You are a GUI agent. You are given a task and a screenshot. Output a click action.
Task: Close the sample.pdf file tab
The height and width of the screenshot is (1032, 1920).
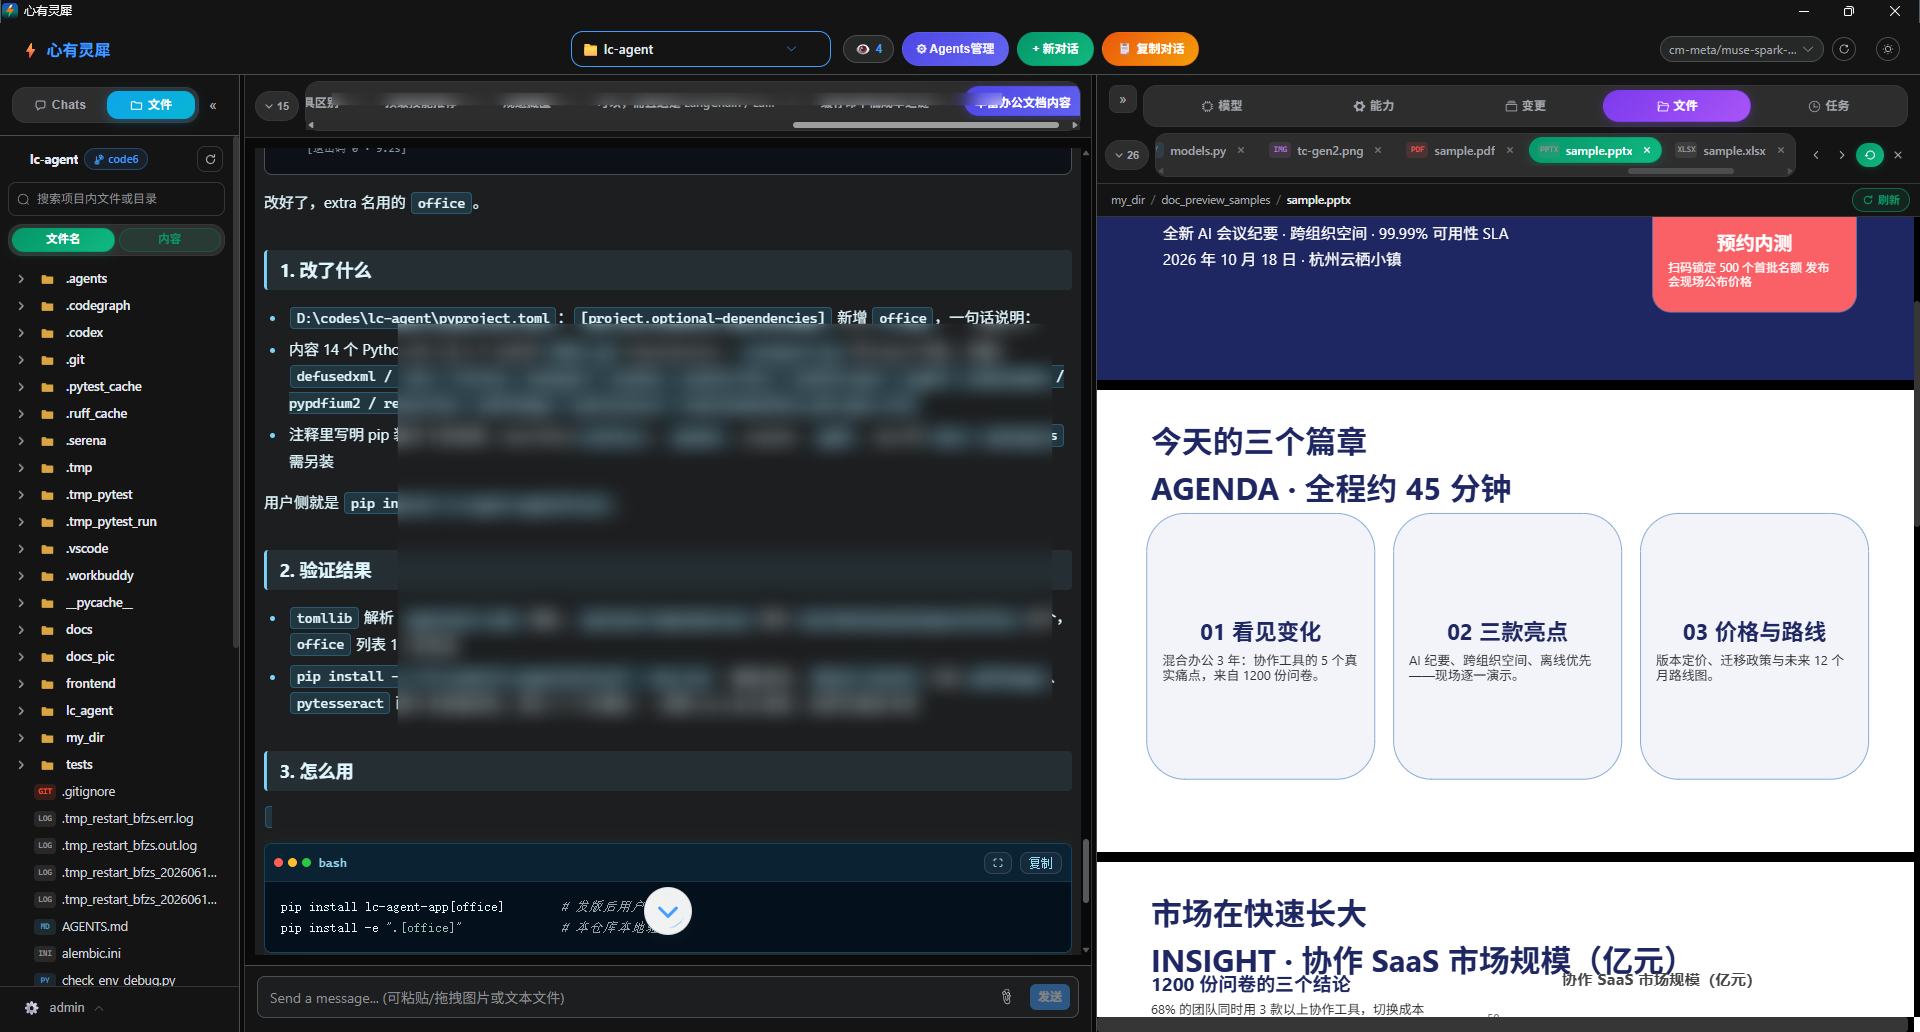point(1510,151)
